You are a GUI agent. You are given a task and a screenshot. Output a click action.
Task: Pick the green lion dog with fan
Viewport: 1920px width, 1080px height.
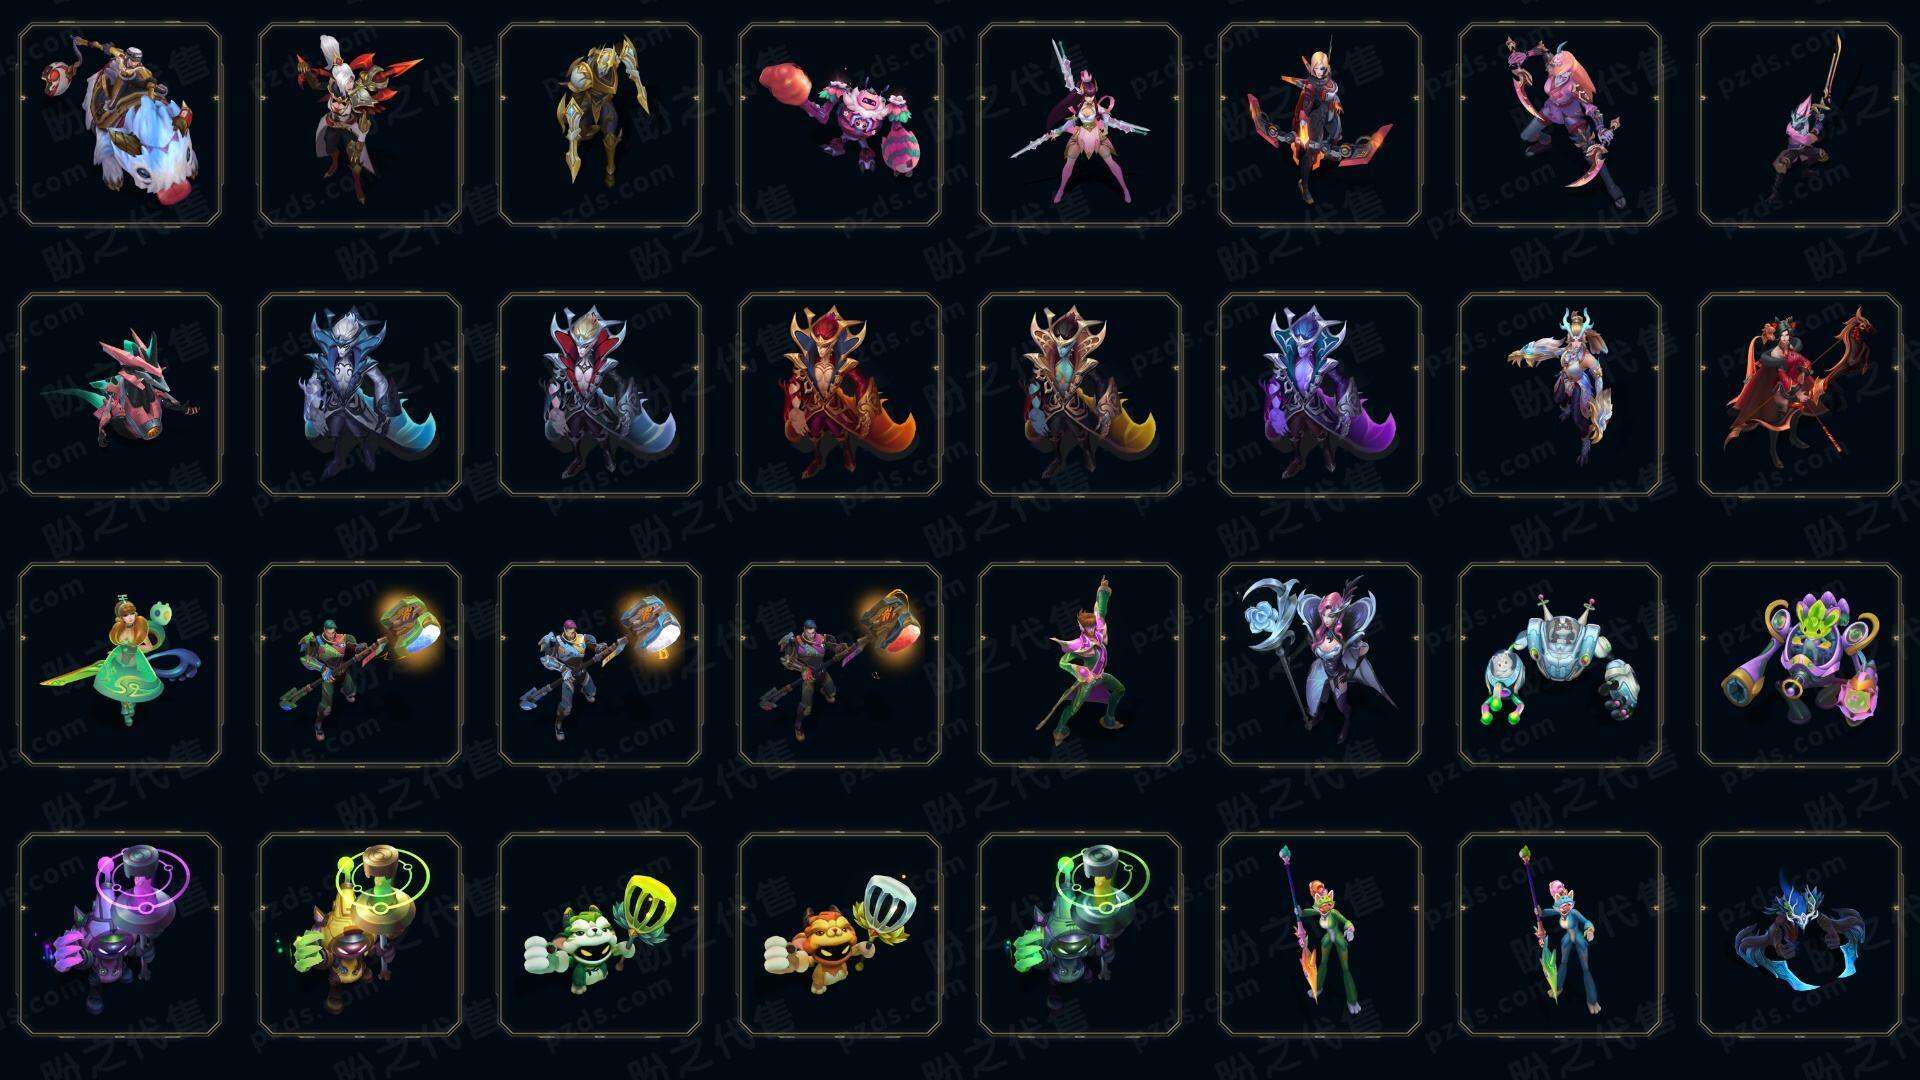[600, 934]
